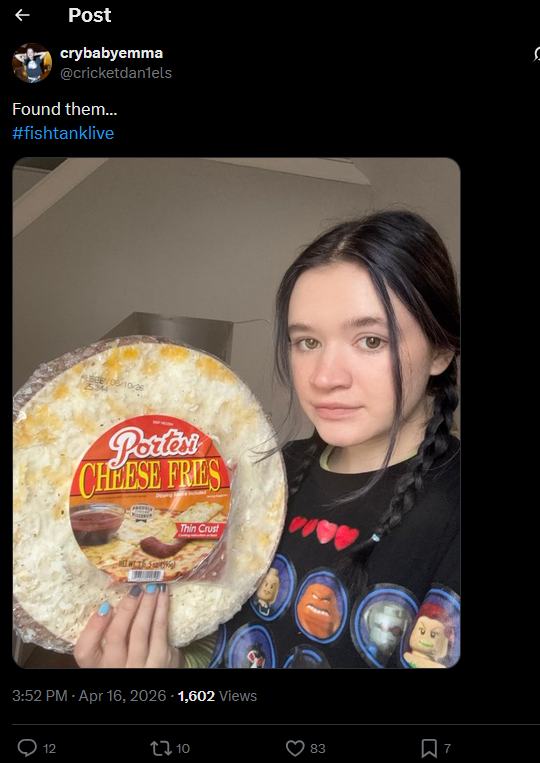Screen dimensions: 540x763
Task: Open the 3:52 PM Apr 16, 2026 timestamp
Action: [89, 696]
